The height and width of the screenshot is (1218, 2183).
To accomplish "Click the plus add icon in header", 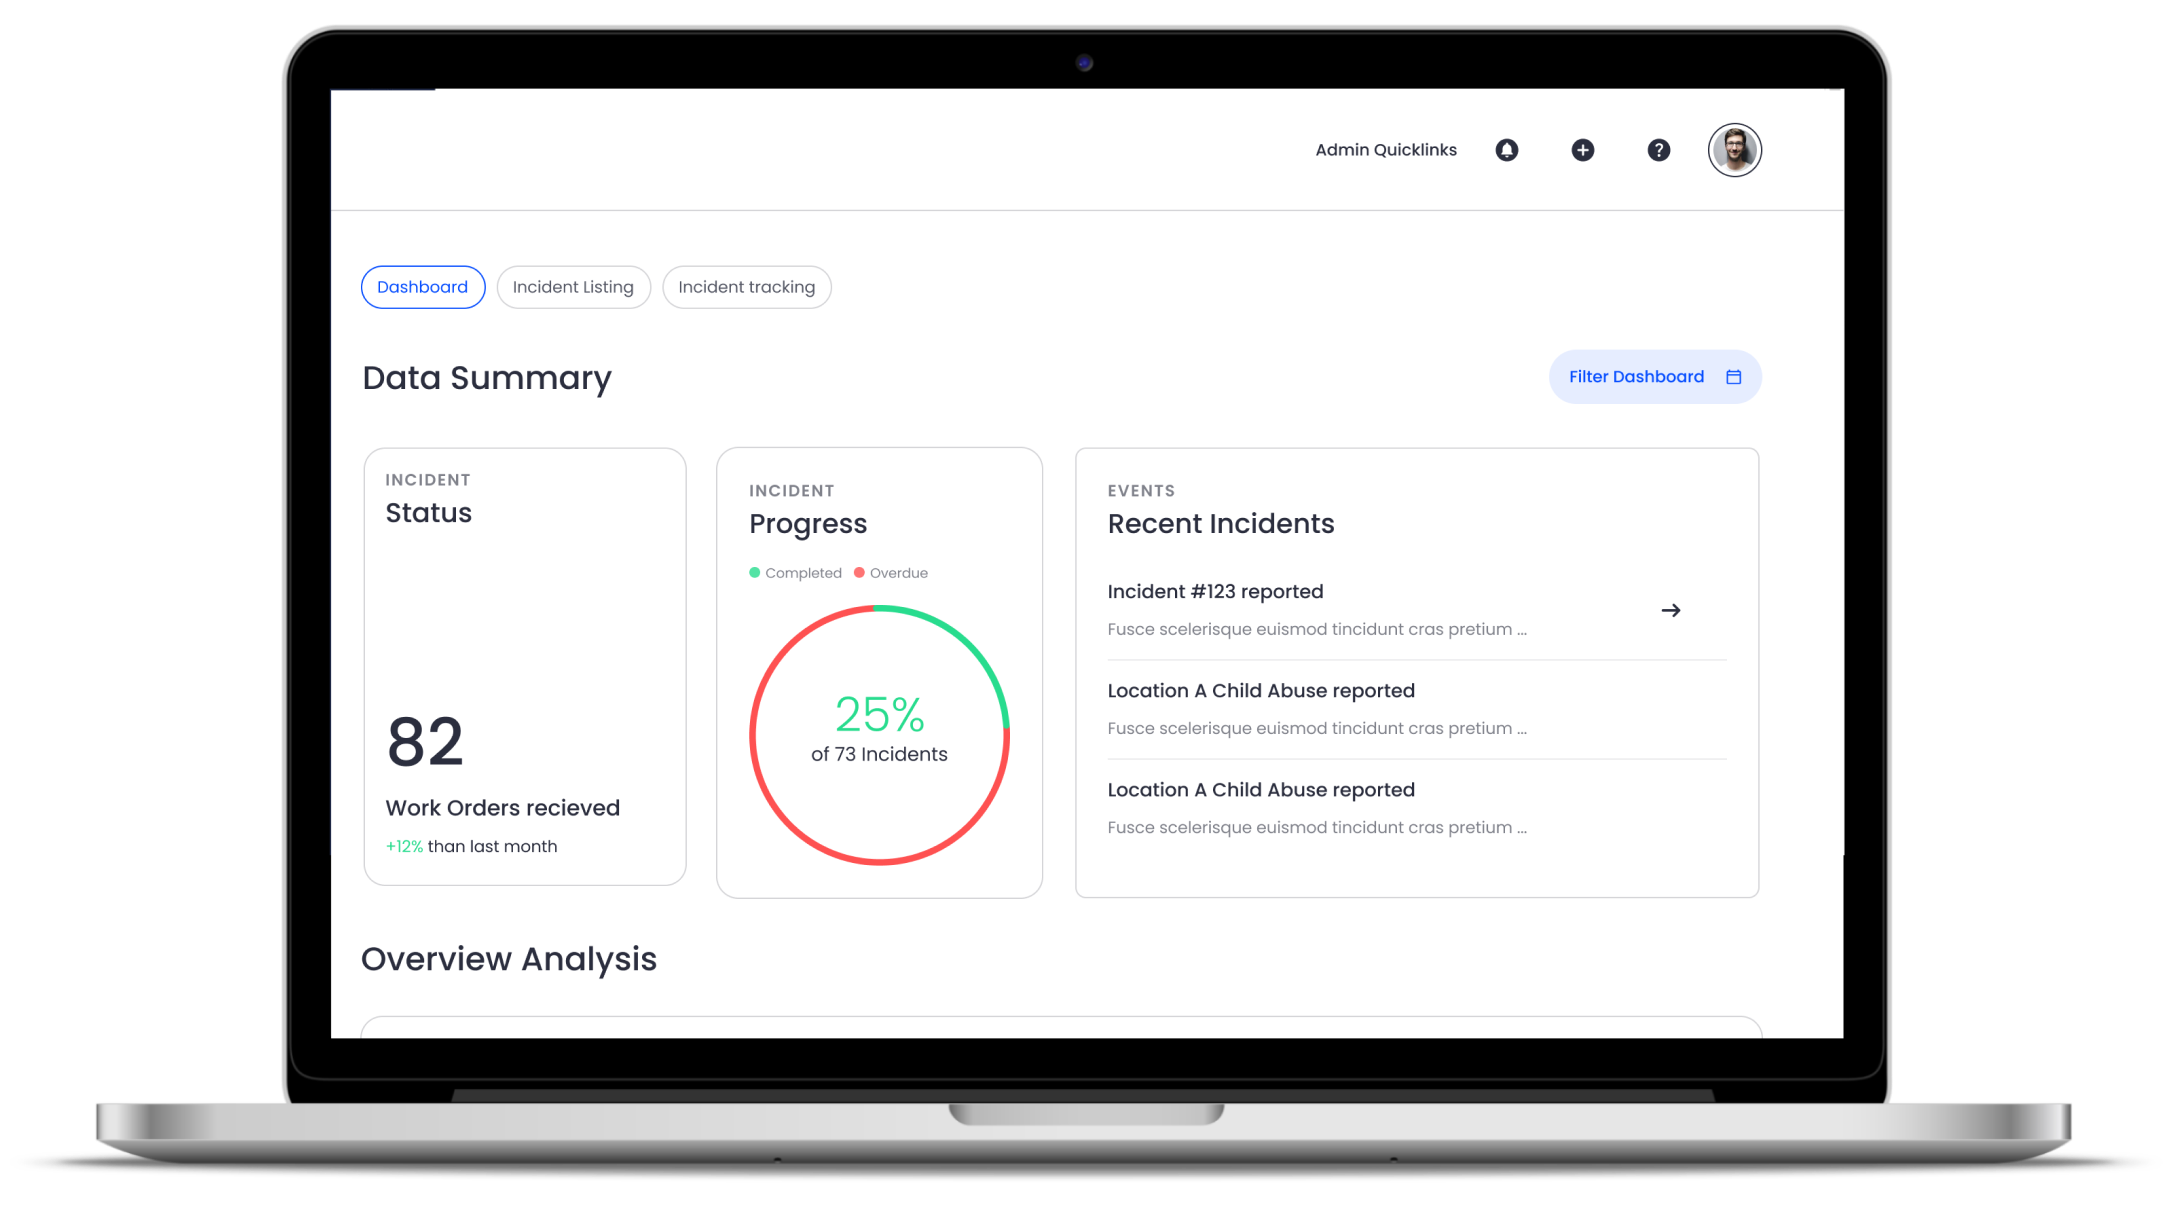I will pyautogui.click(x=1583, y=150).
